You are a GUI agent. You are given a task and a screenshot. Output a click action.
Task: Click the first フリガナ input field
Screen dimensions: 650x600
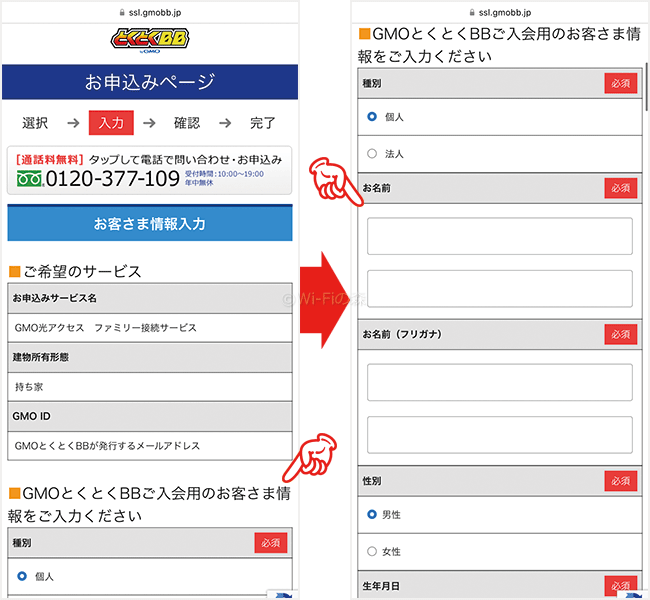[500, 382]
